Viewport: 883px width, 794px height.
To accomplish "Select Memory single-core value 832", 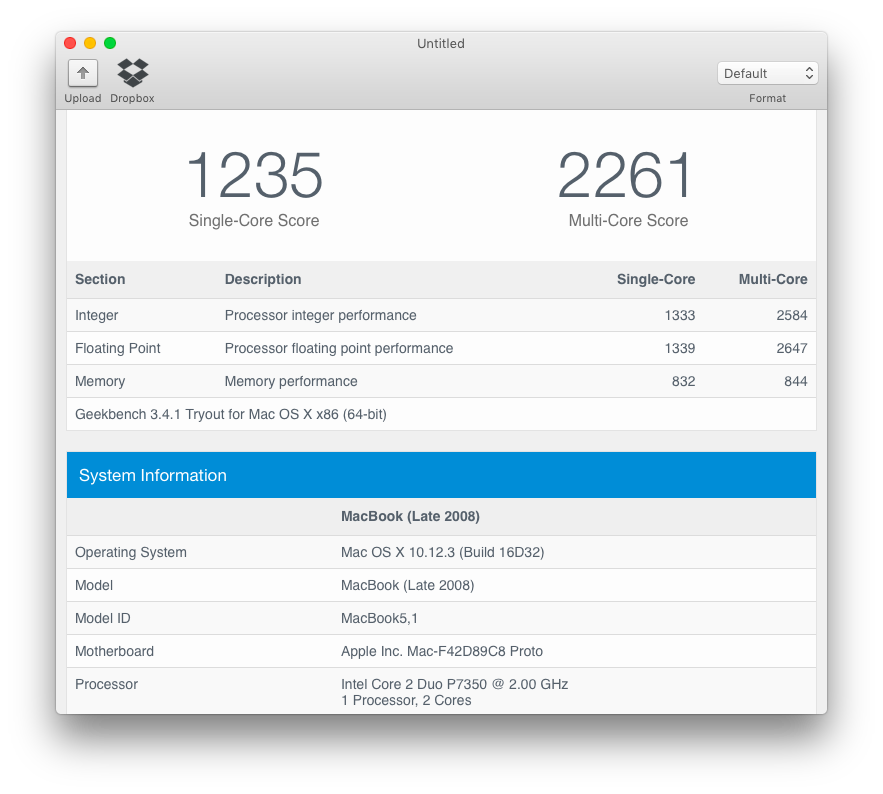I will (683, 381).
